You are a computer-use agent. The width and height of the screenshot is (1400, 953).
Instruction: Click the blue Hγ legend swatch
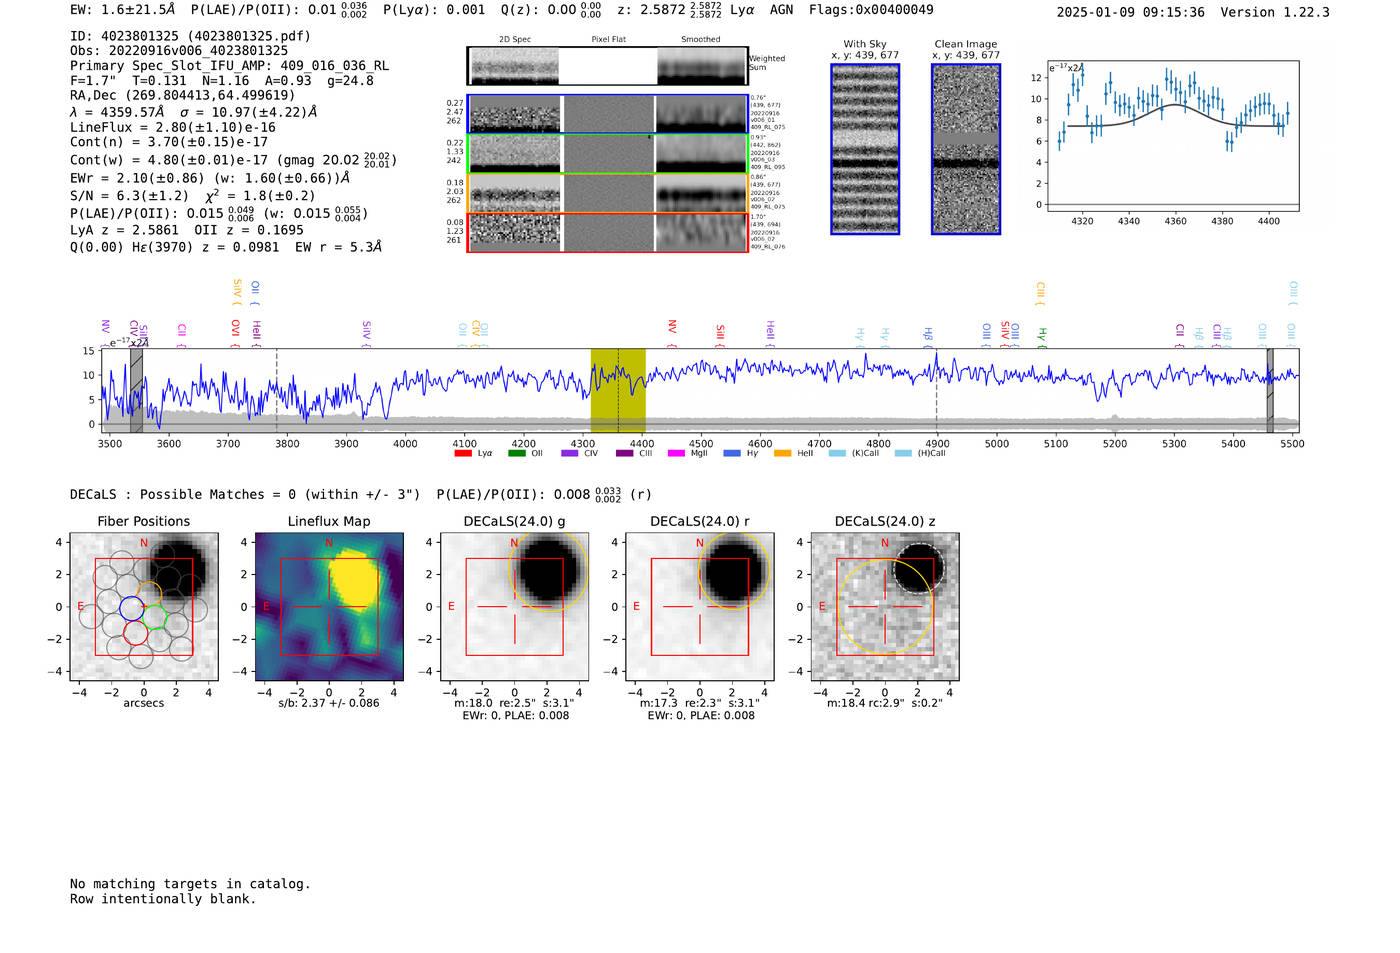(x=732, y=454)
